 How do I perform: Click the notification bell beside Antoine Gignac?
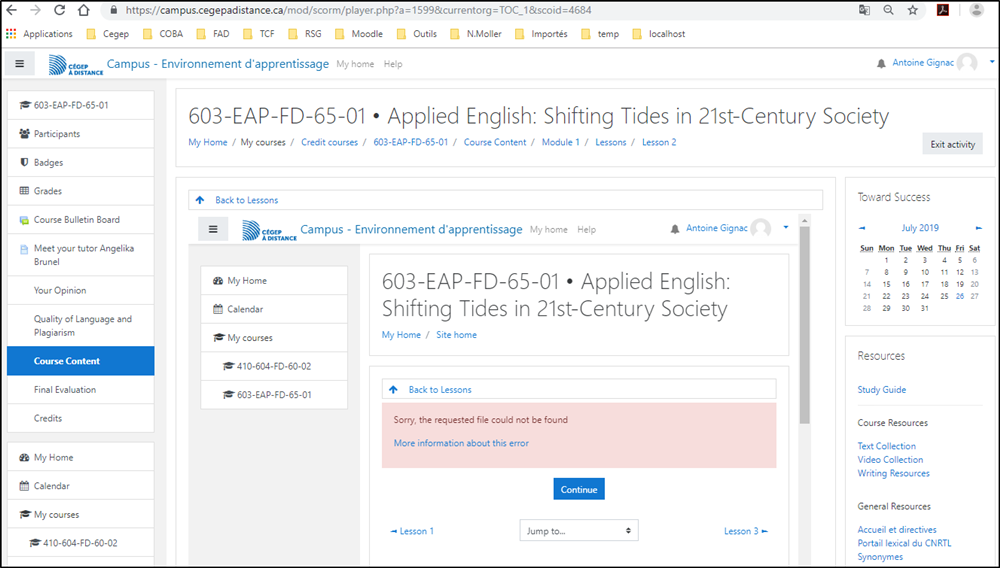coord(881,64)
